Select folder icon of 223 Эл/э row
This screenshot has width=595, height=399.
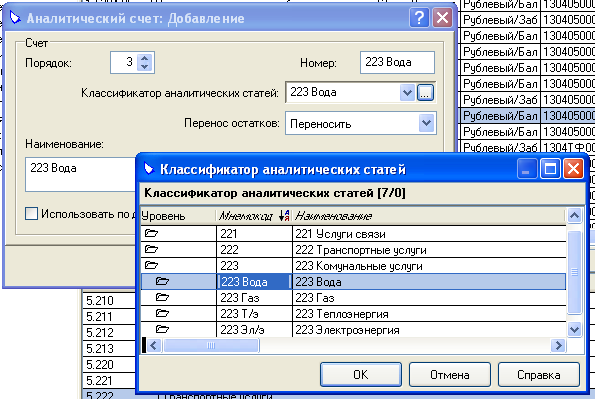click(x=162, y=329)
